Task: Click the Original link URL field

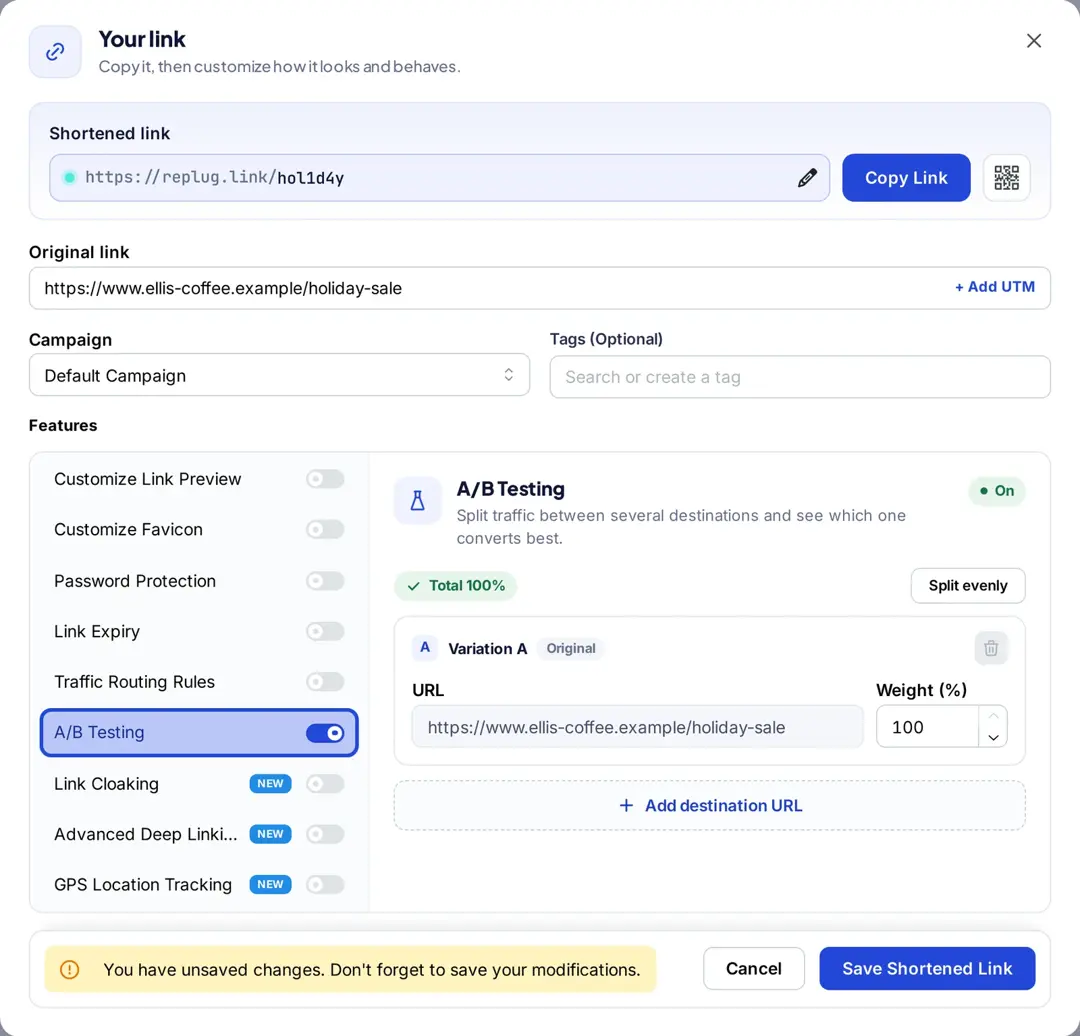Action: tap(539, 288)
